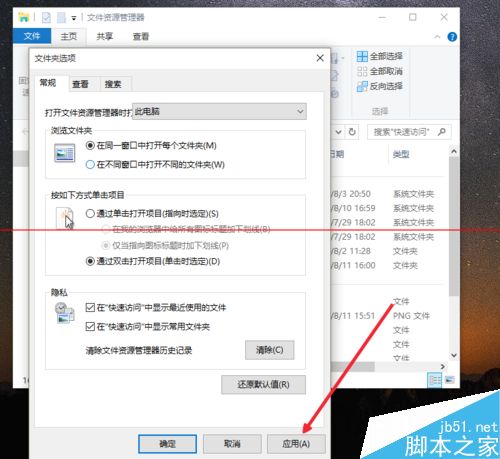Click the 应用(A) button
The image size is (500, 459).
[296, 444]
